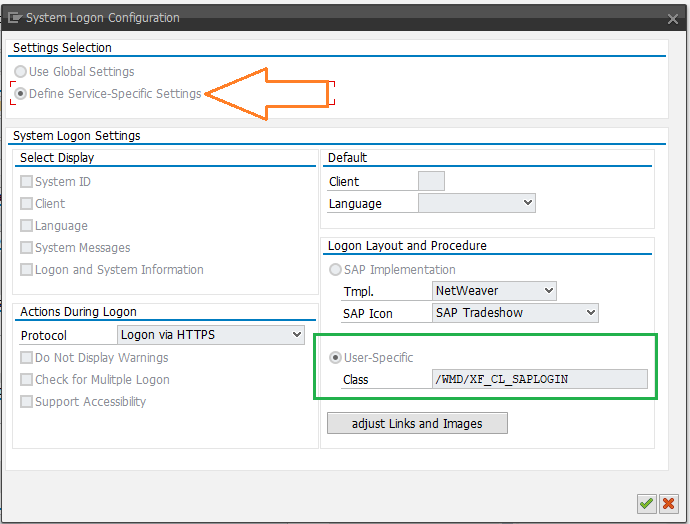Select Define Service-Specific Settings option

[x=21, y=94]
